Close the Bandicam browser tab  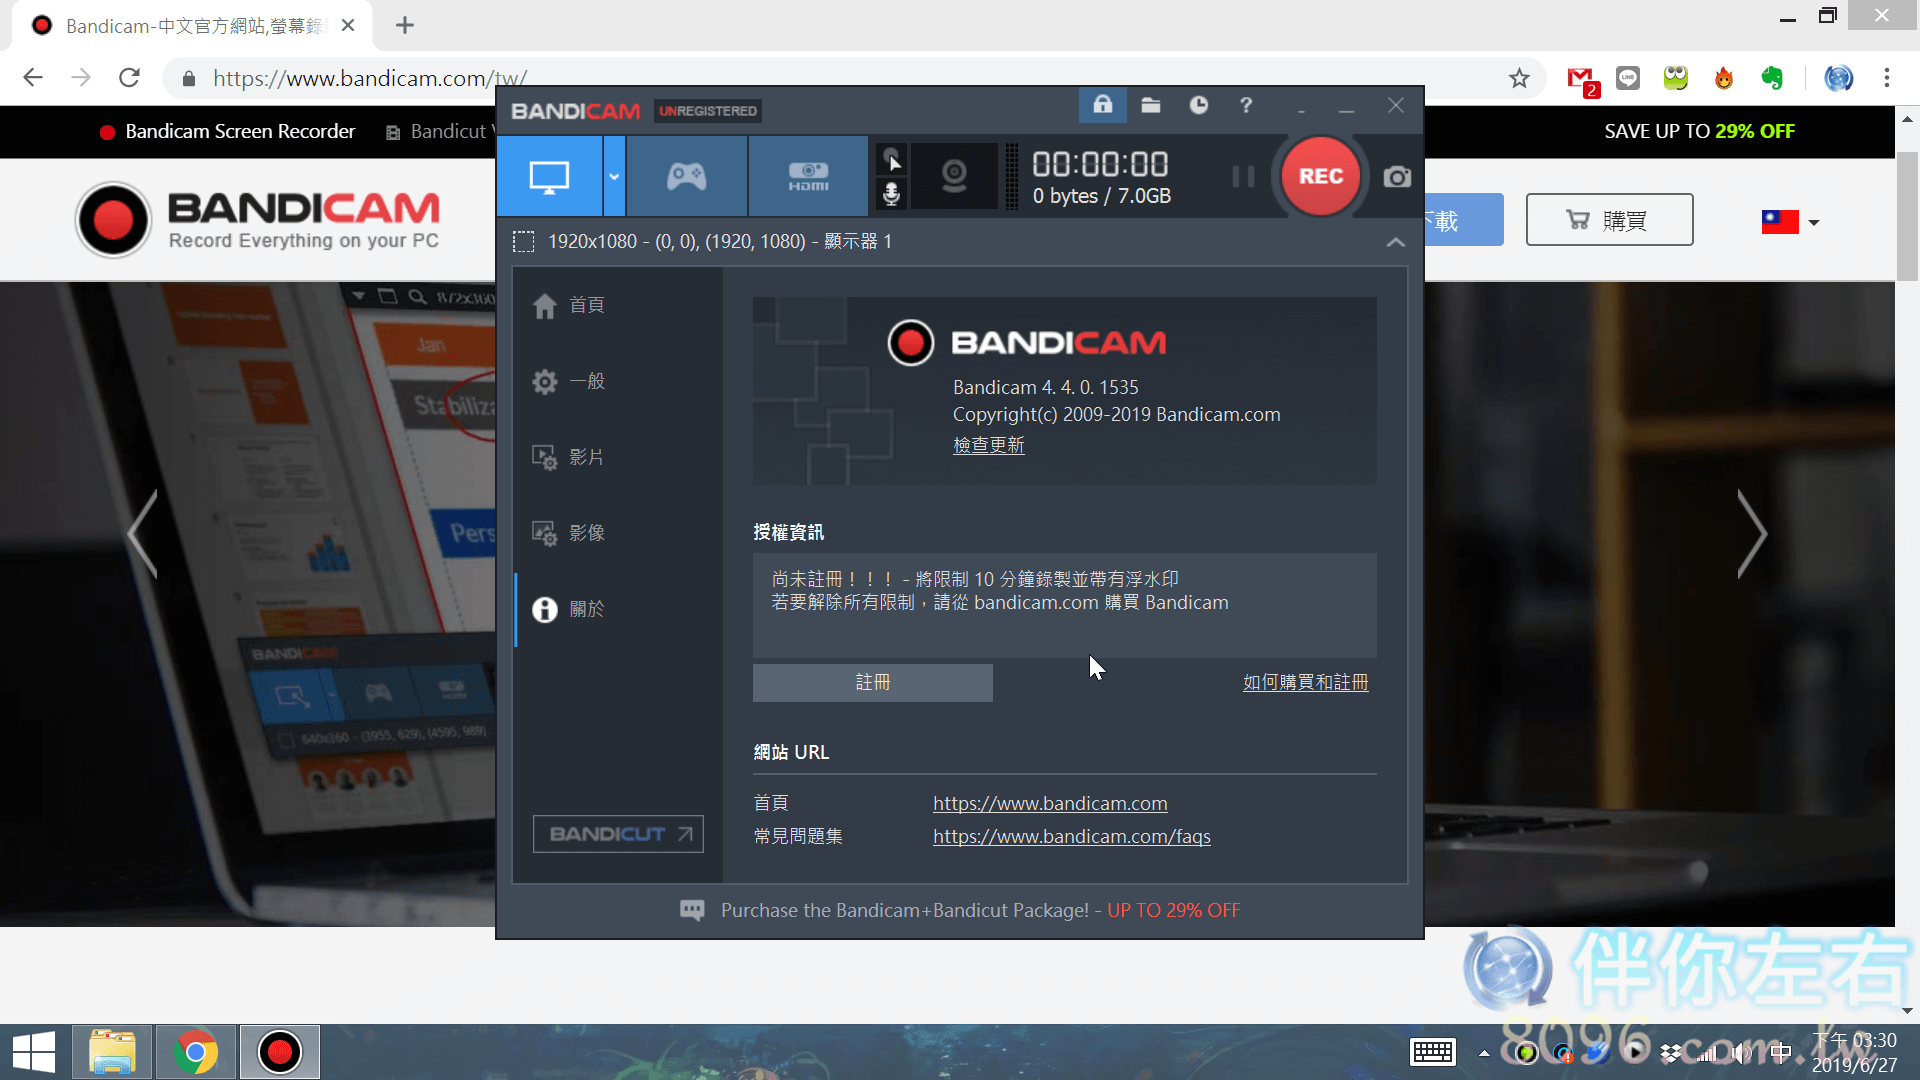pos(348,26)
